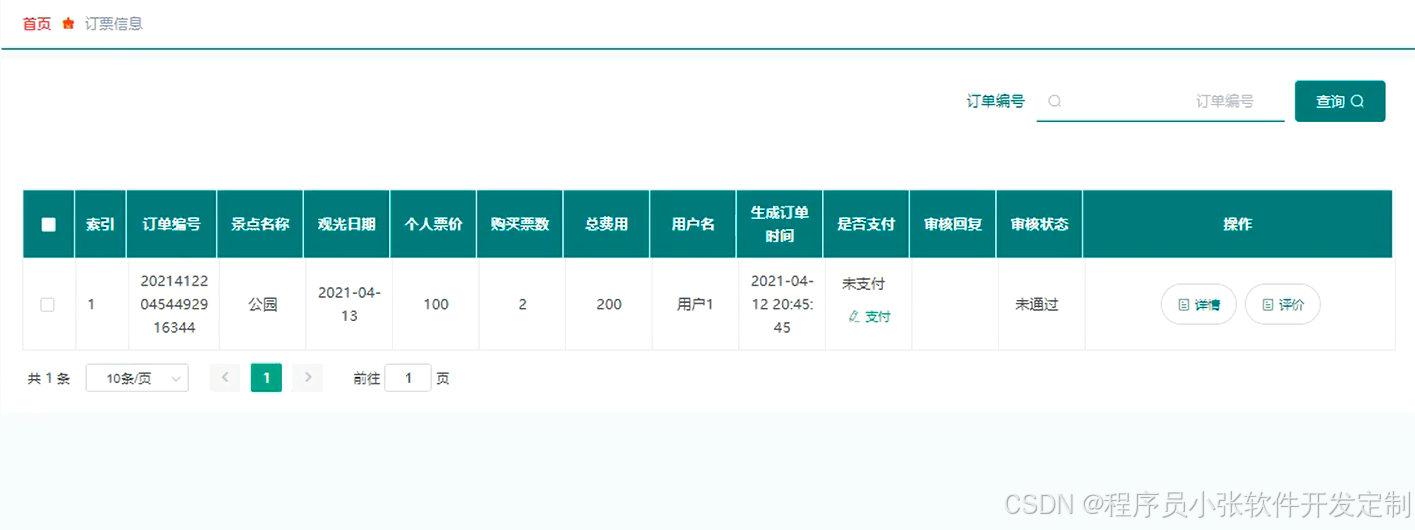
Task: Click the document icon inside 详情 button
Action: (x=1184, y=304)
